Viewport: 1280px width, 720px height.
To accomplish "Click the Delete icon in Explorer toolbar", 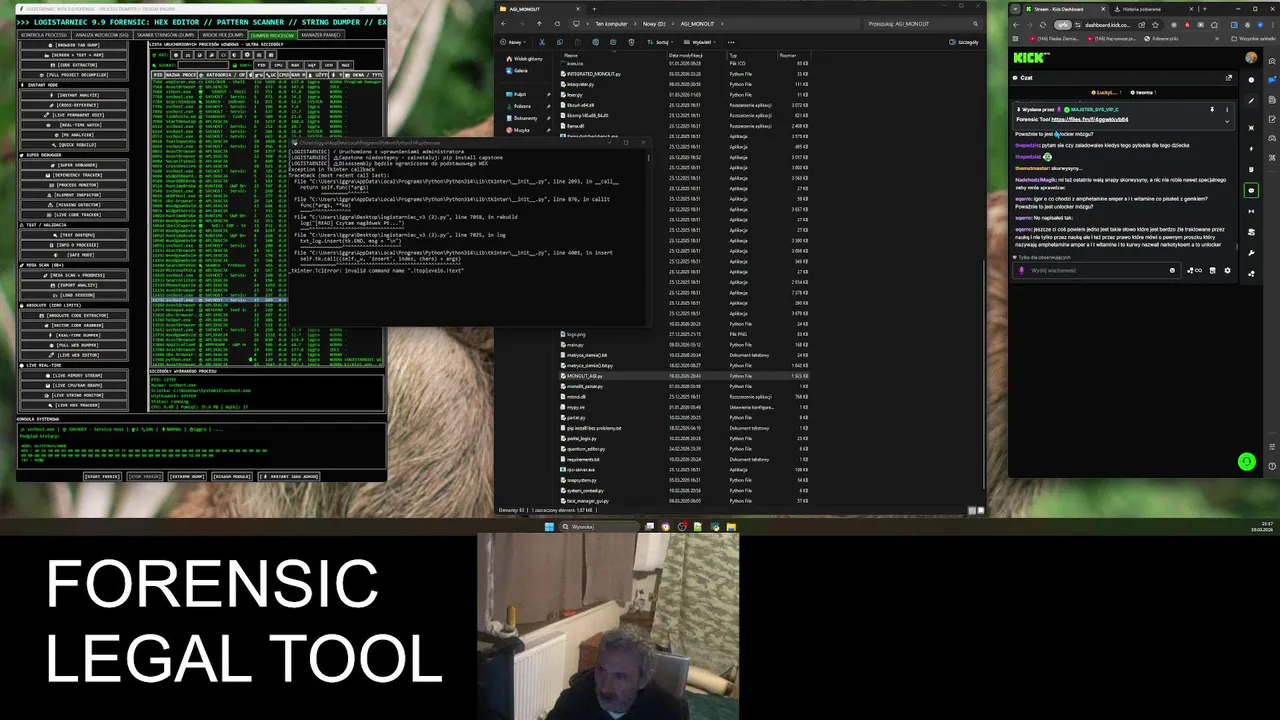I will [632, 42].
